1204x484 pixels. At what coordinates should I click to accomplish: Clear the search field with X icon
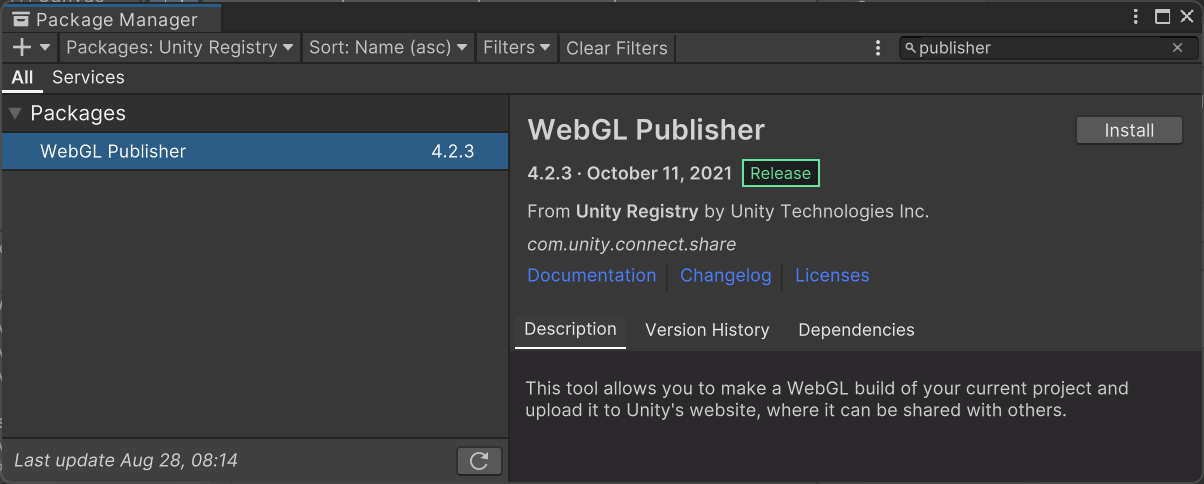click(x=1177, y=48)
